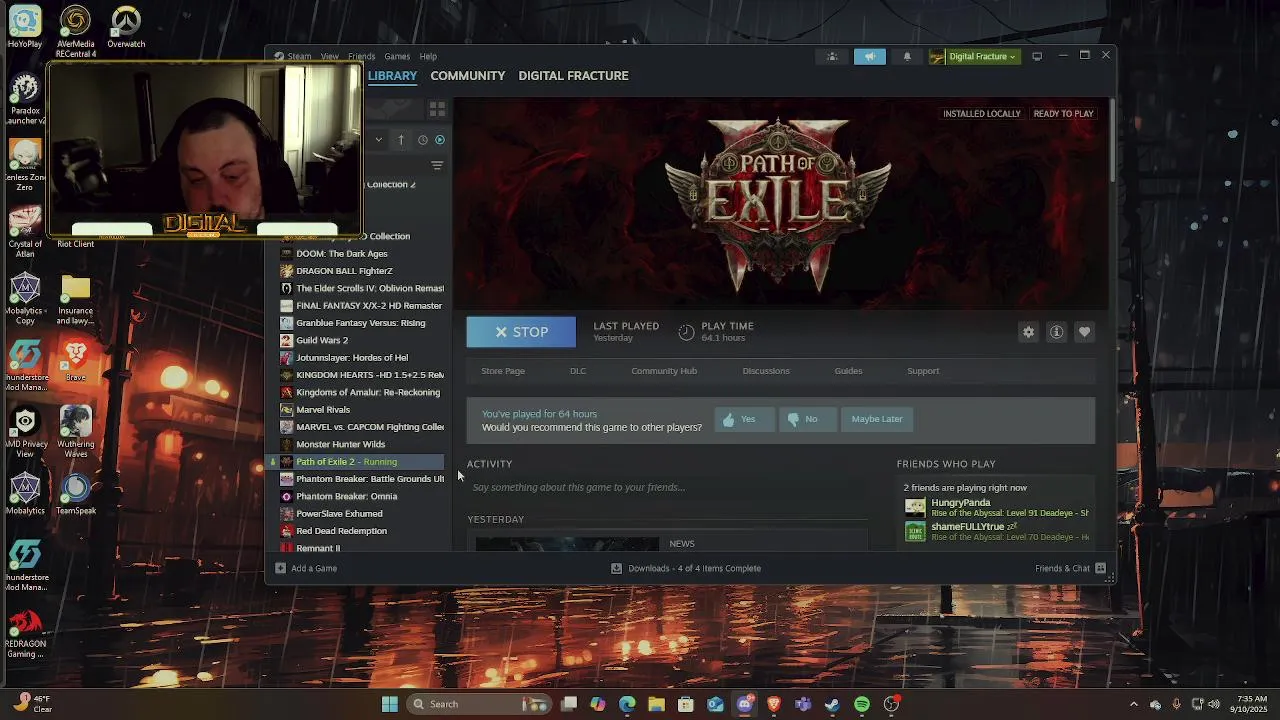Open the DLC link

(x=578, y=371)
